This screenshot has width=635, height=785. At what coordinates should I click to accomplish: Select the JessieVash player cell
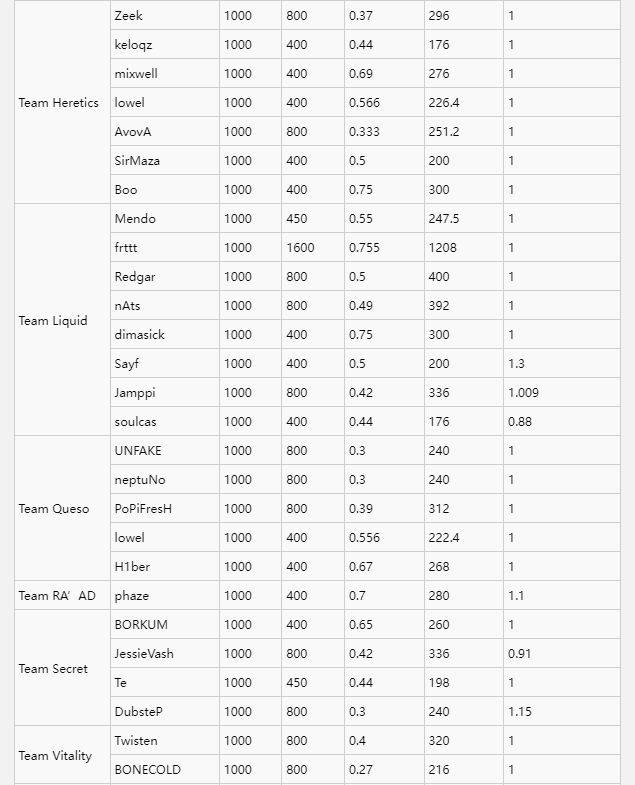[x=144, y=654]
